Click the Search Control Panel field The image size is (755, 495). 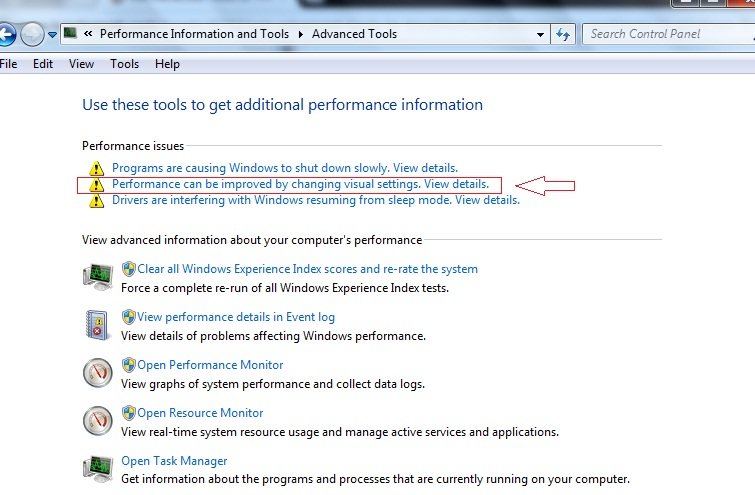[665, 34]
